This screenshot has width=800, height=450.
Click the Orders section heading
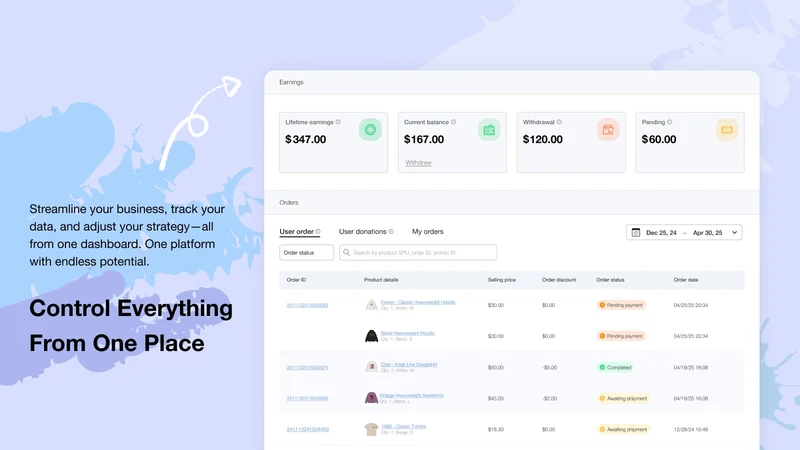[289, 203]
